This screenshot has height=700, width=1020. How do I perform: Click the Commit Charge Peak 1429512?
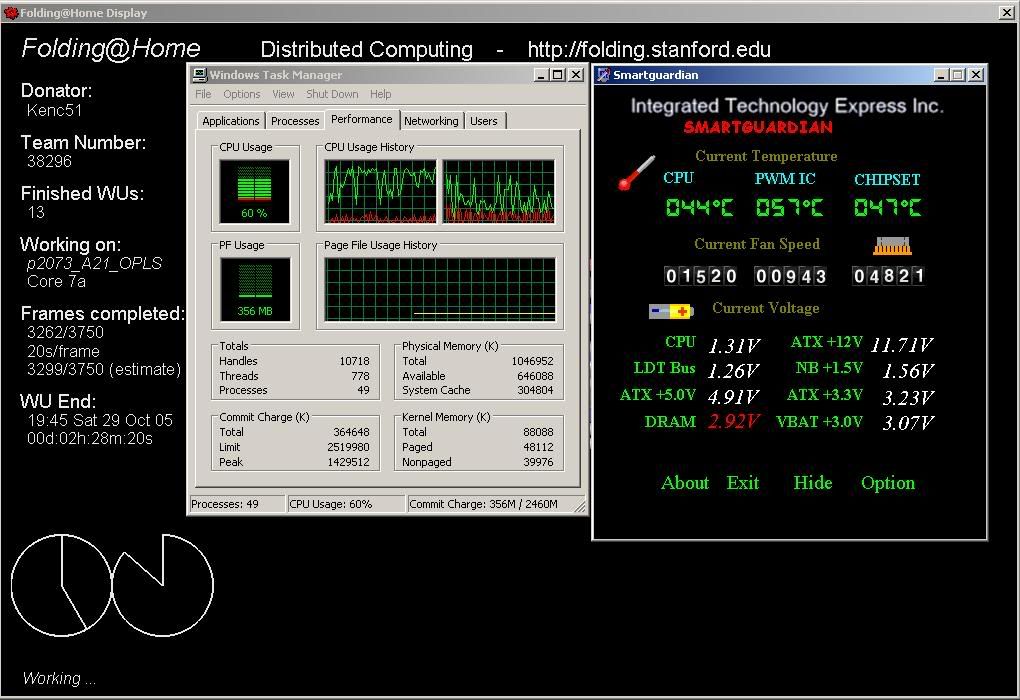coord(348,462)
